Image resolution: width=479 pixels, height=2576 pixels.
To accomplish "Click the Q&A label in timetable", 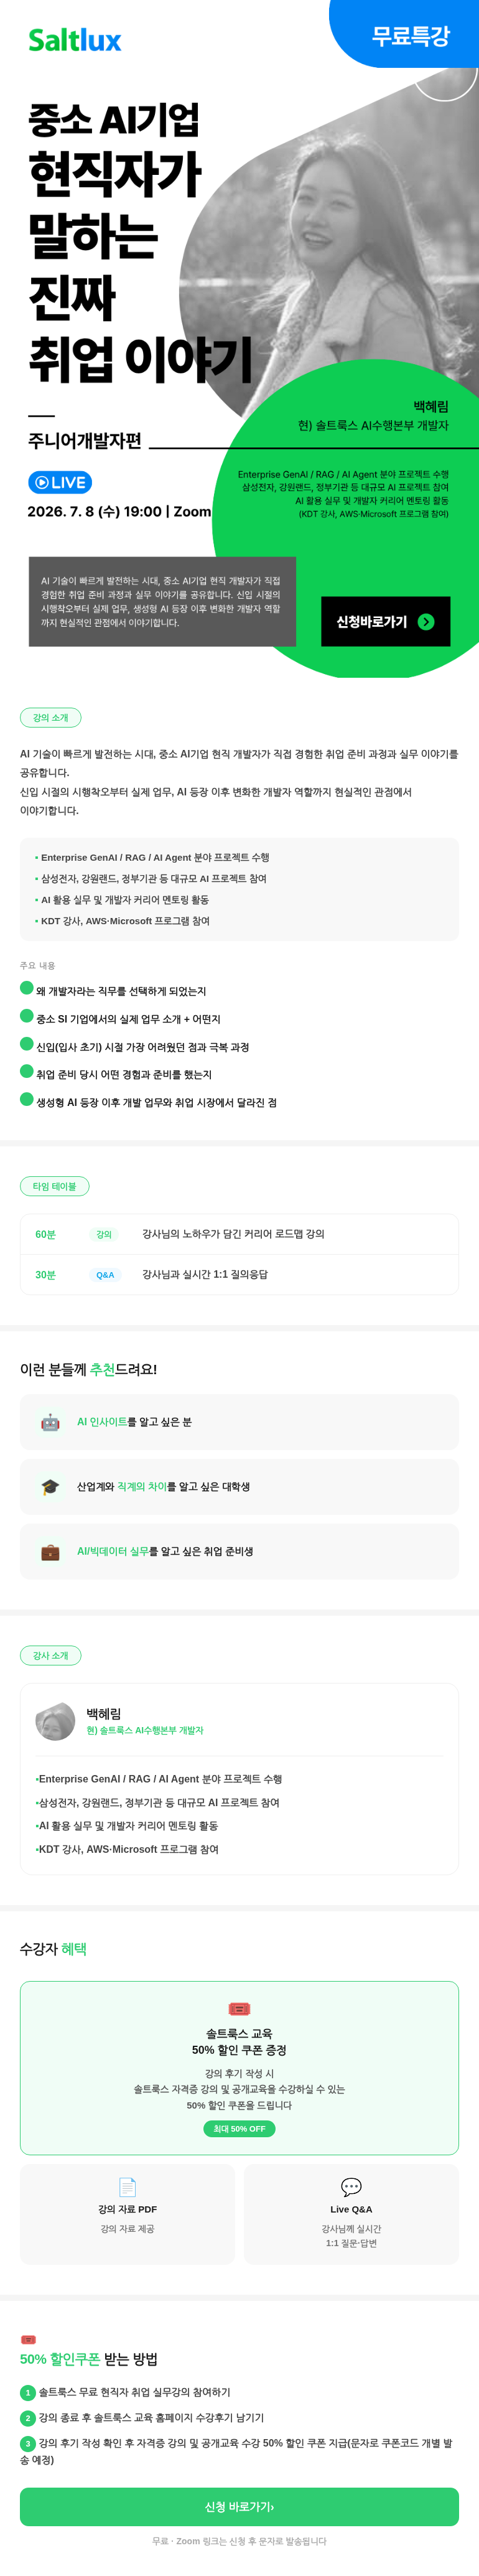I will coord(105,1274).
